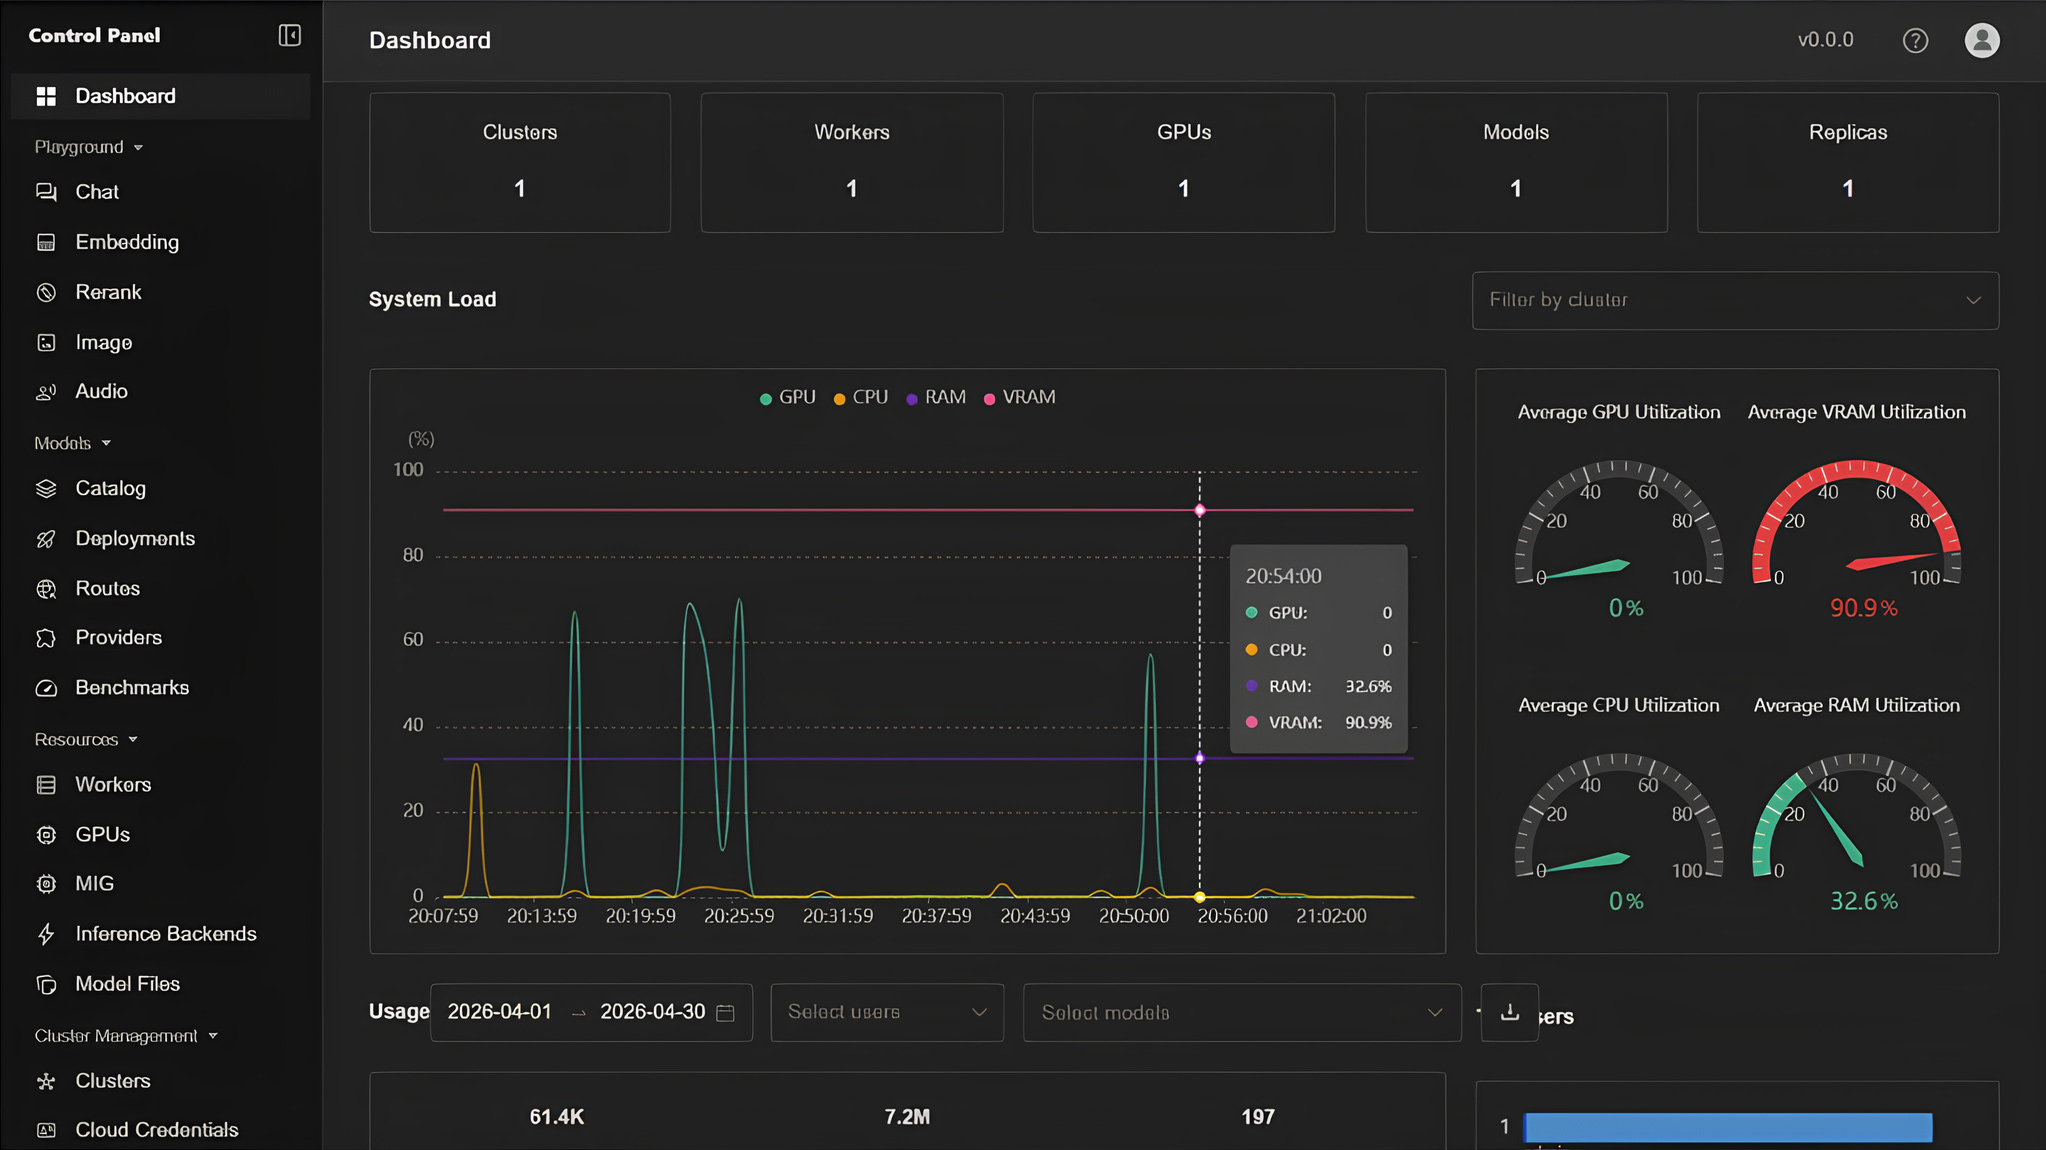Click the Chat icon in sidebar

click(46, 192)
